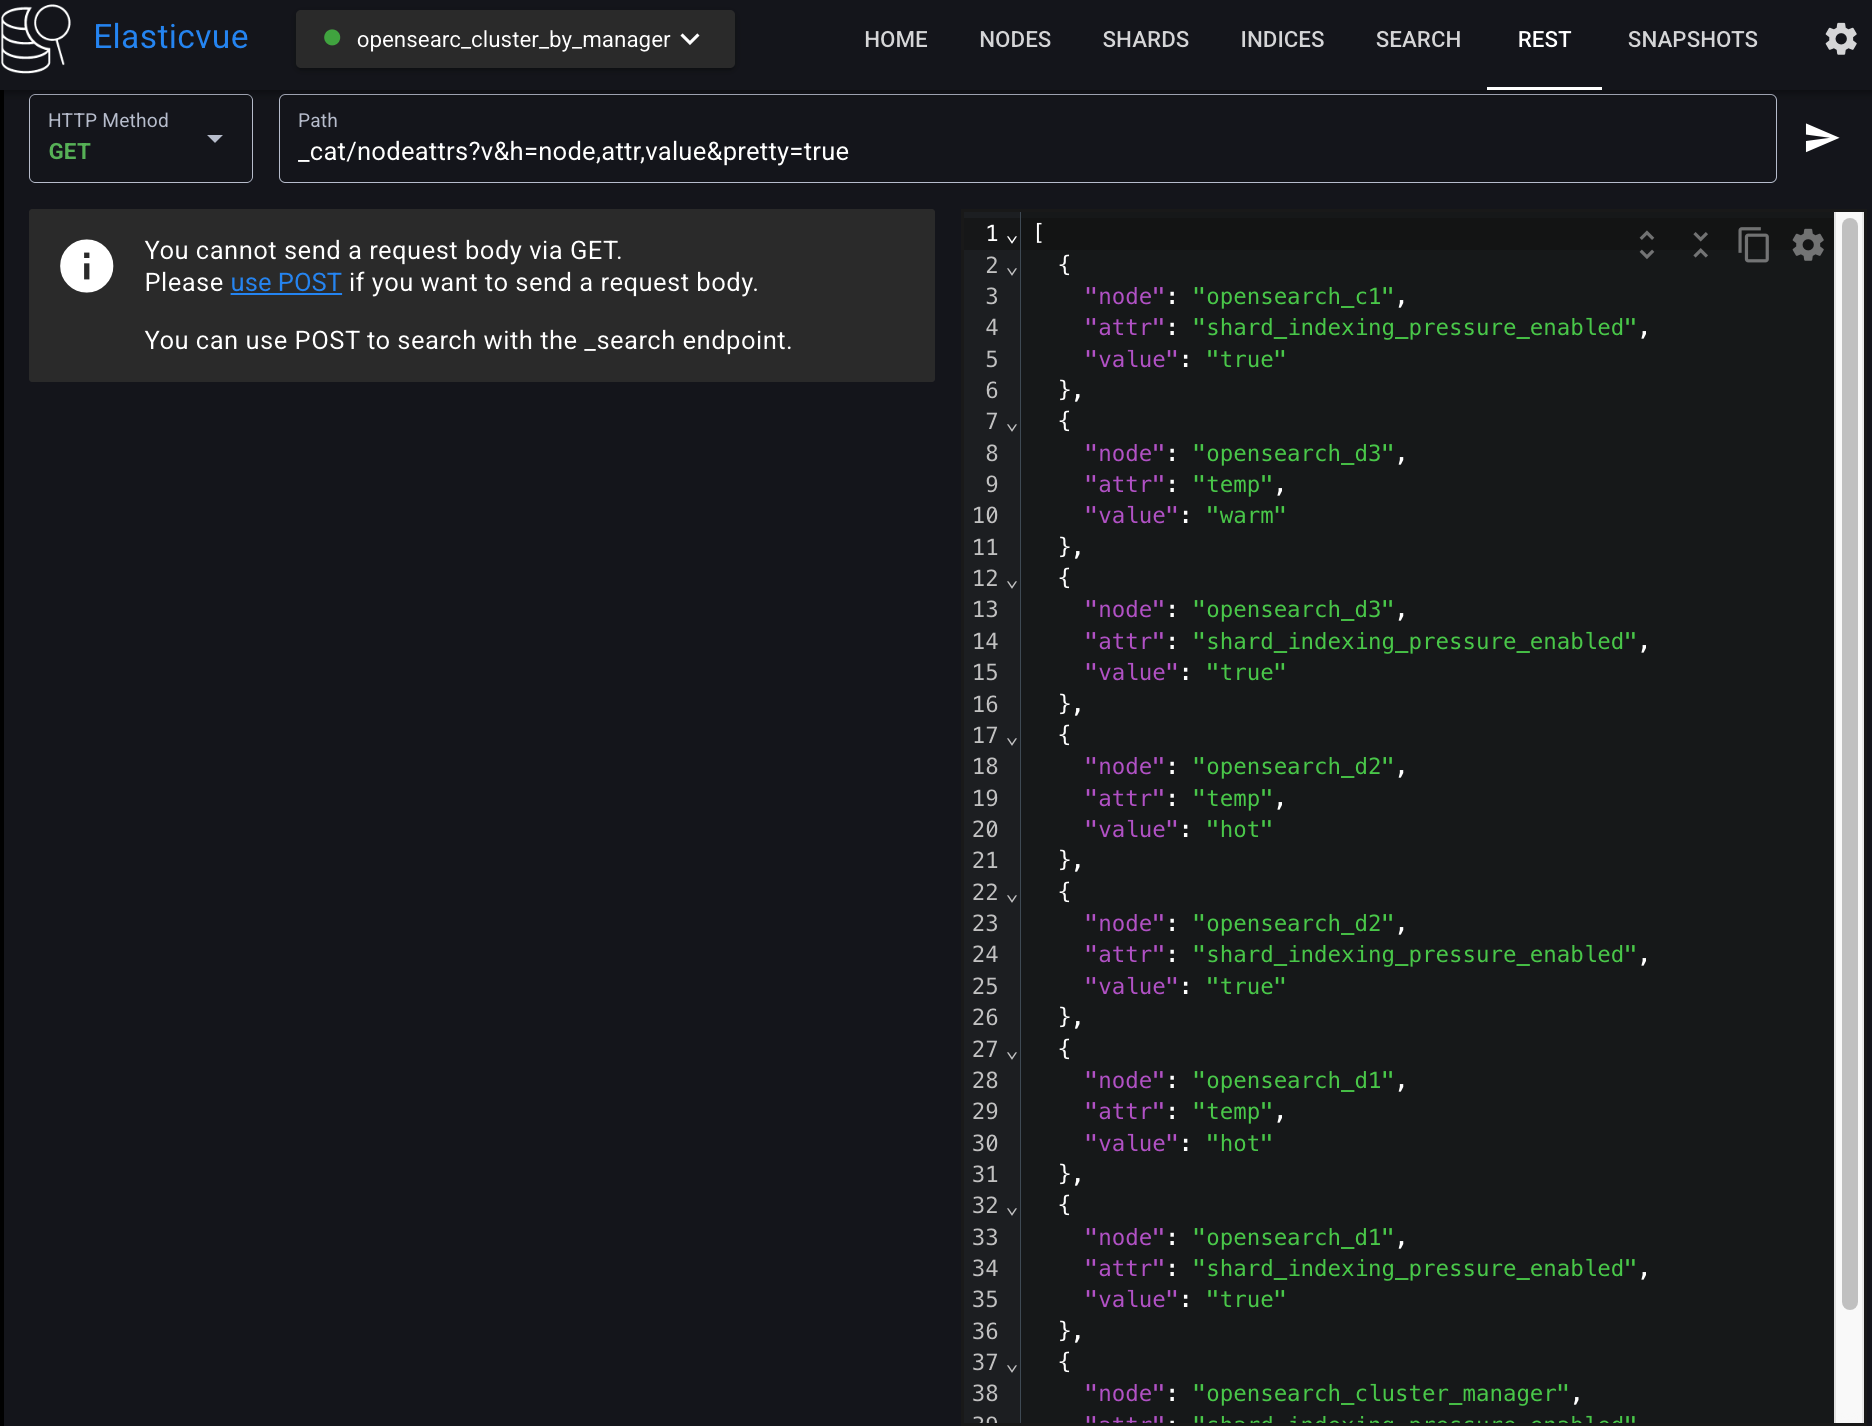Open the editor settings gear icon
This screenshot has height=1426, width=1872.
1808,245
